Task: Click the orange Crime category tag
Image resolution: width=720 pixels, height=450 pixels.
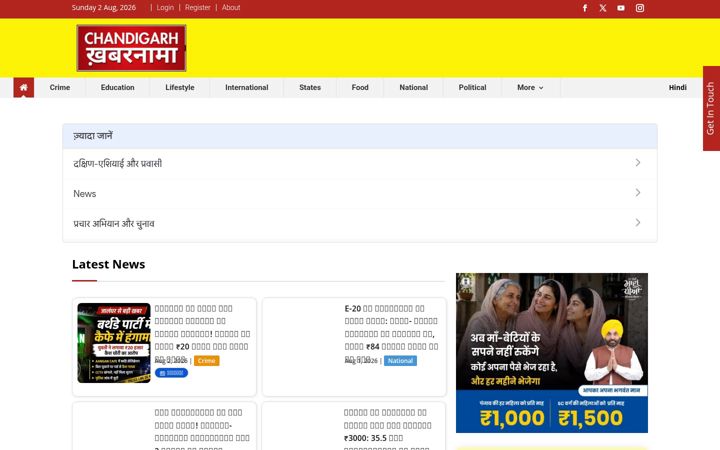Action: (207, 361)
